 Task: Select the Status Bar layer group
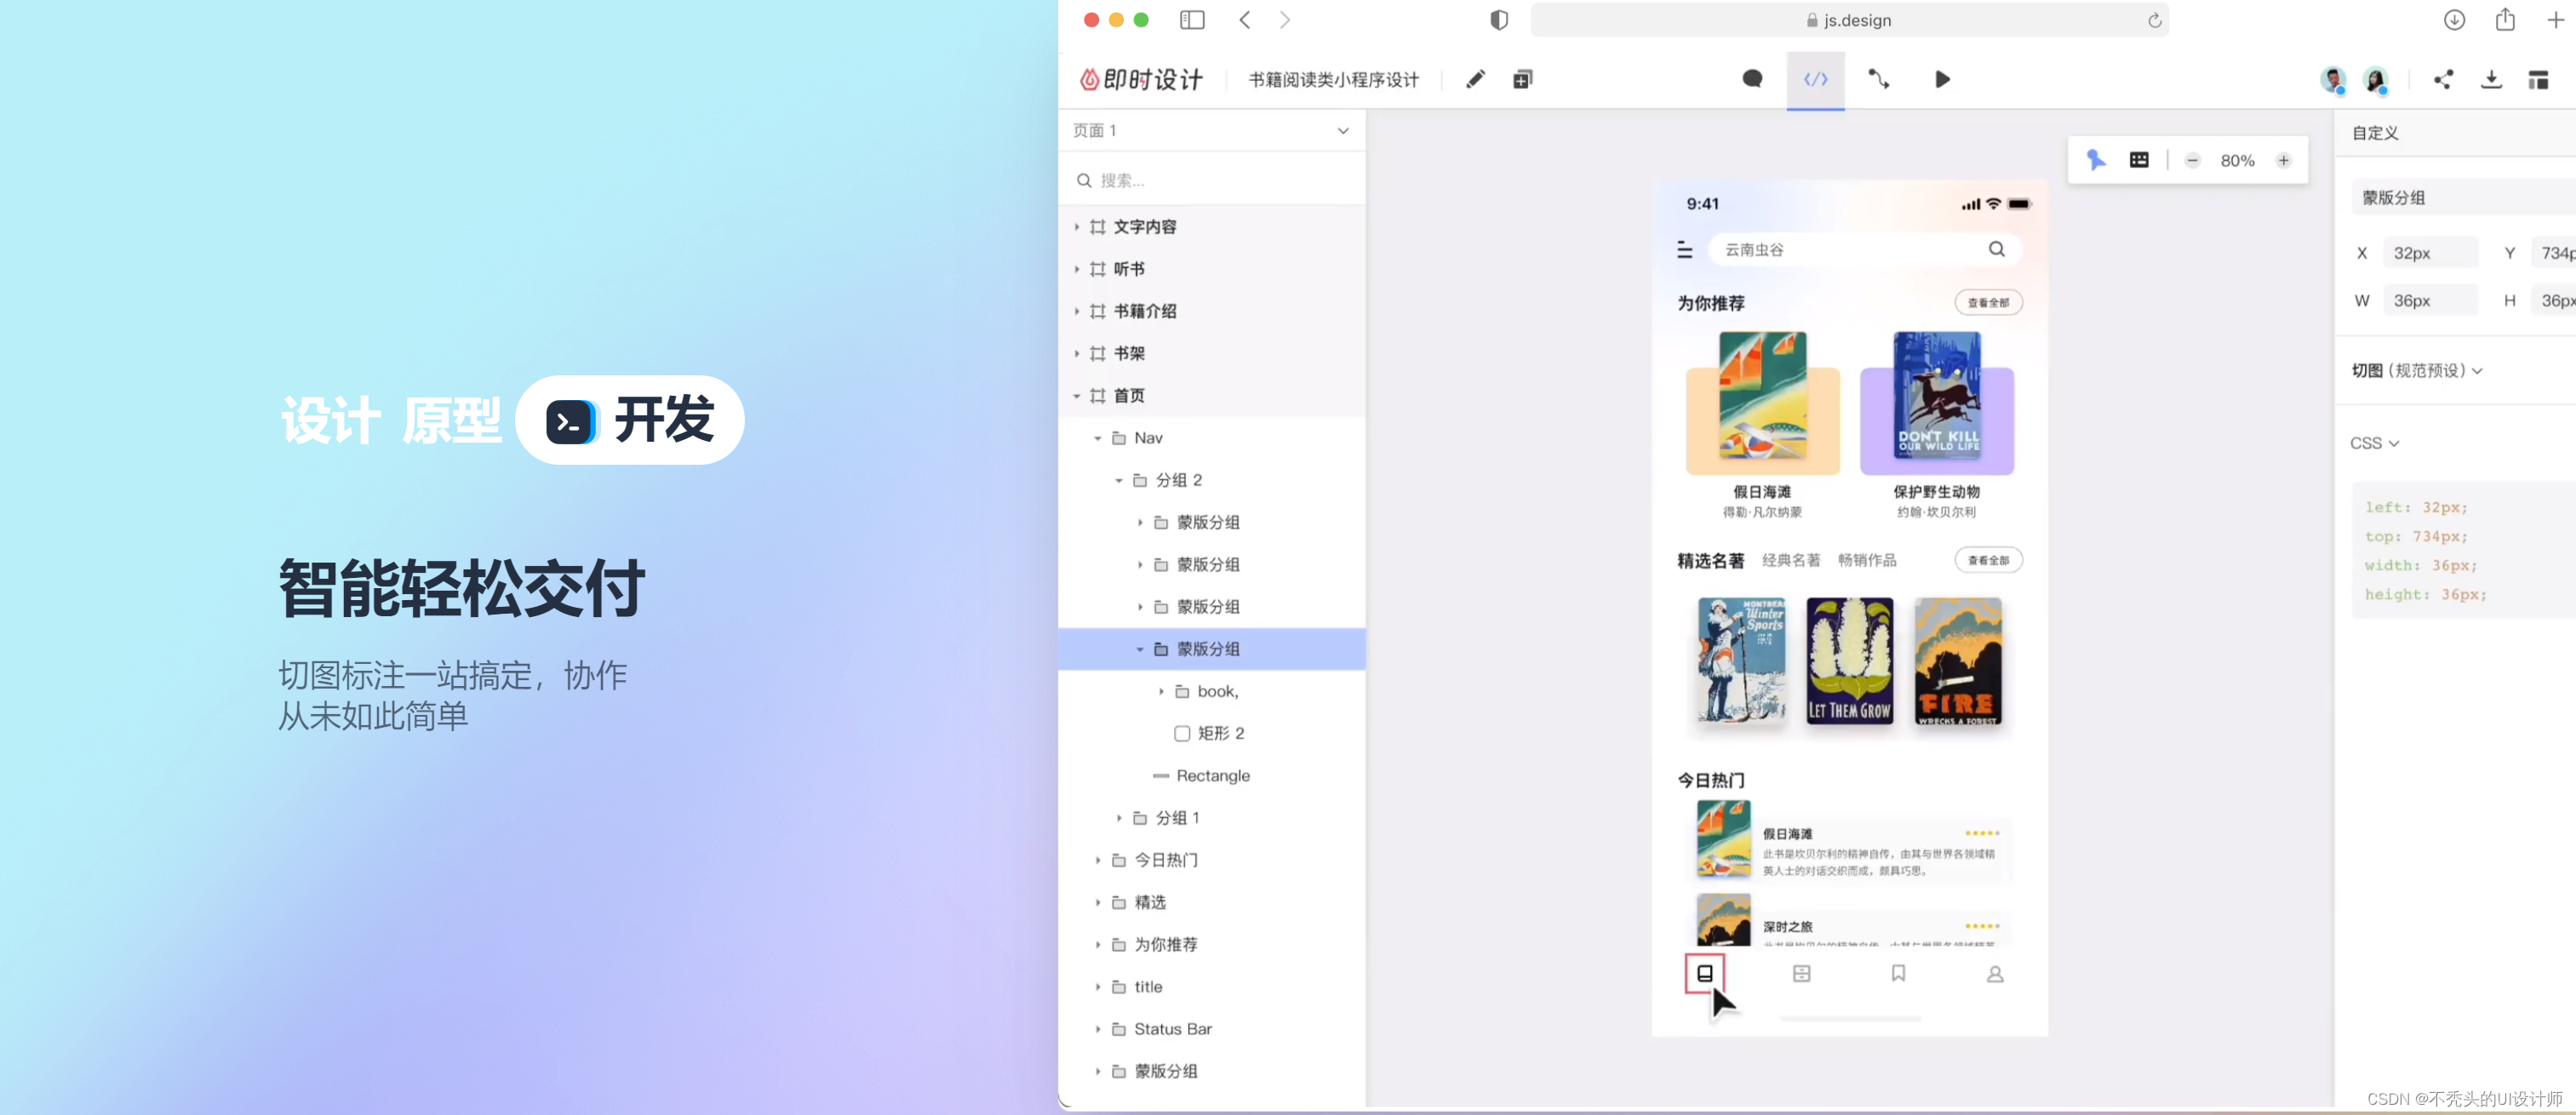click(1172, 1029)
